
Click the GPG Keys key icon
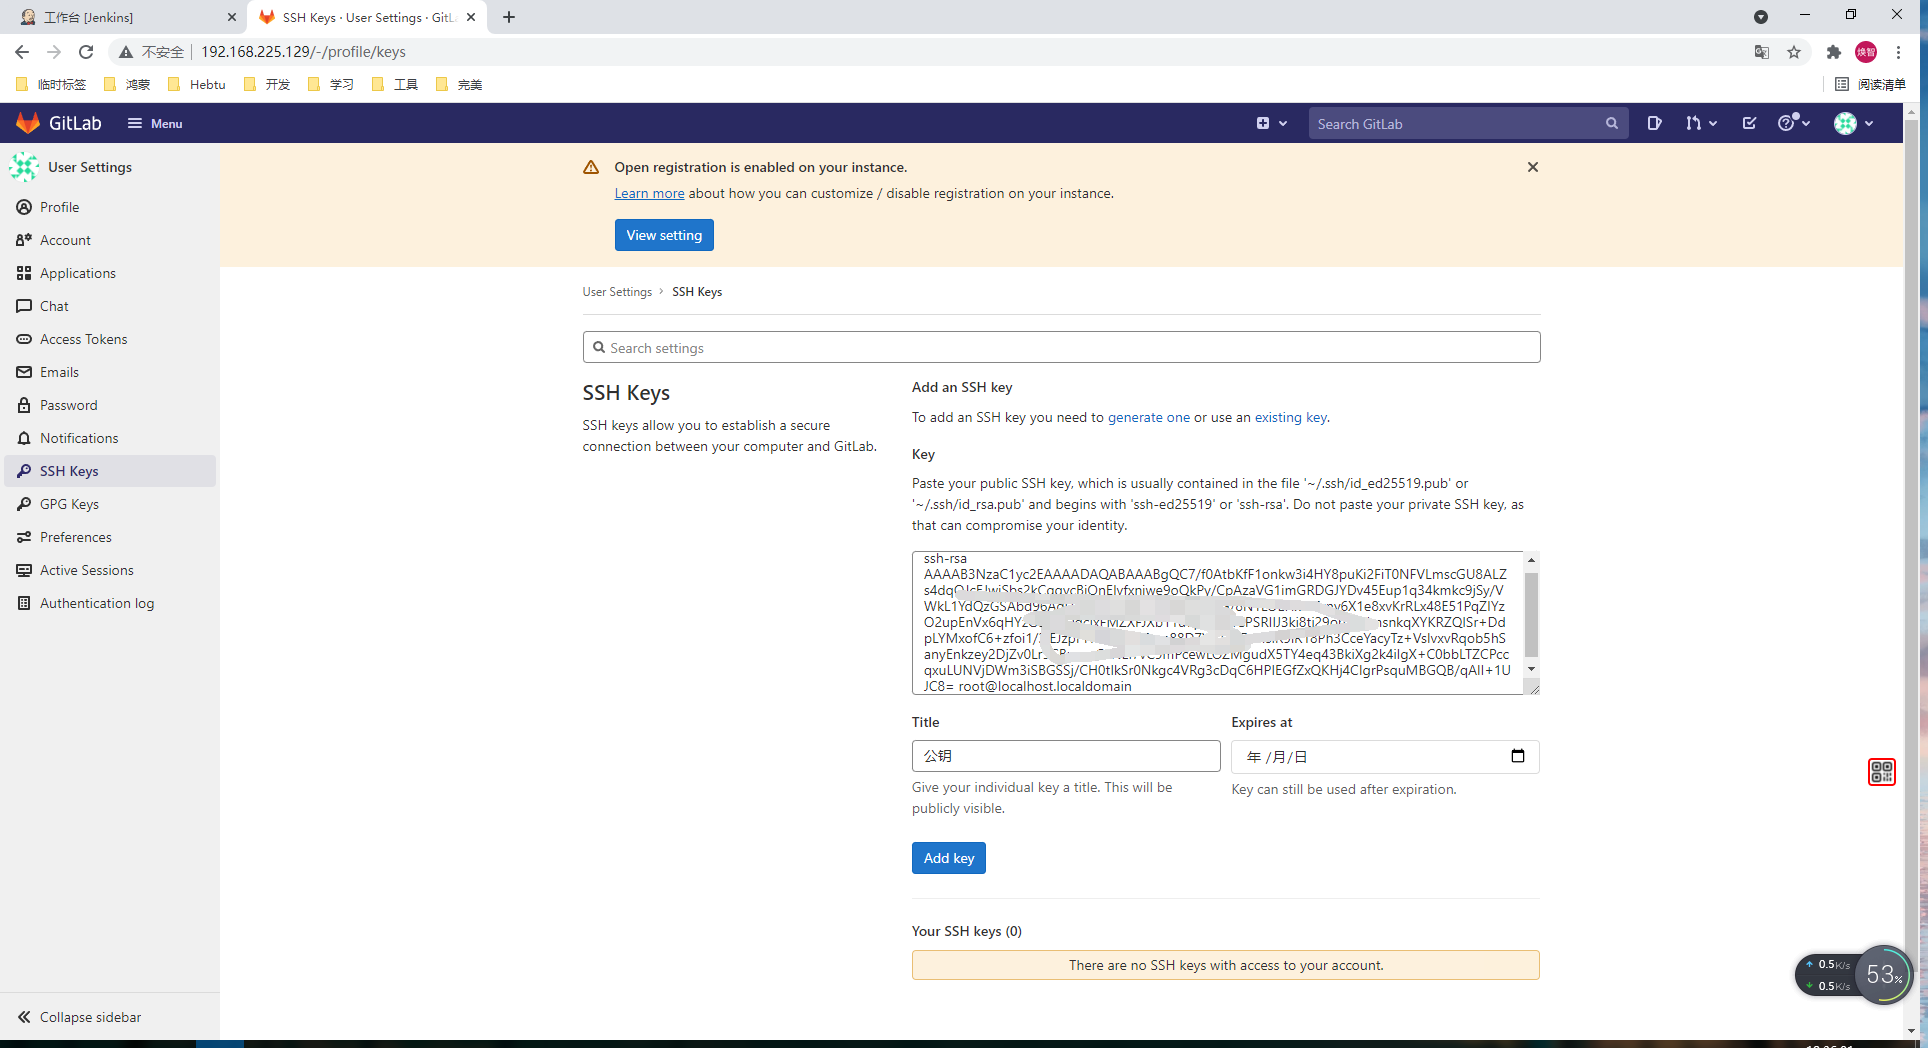coord(24,504)
